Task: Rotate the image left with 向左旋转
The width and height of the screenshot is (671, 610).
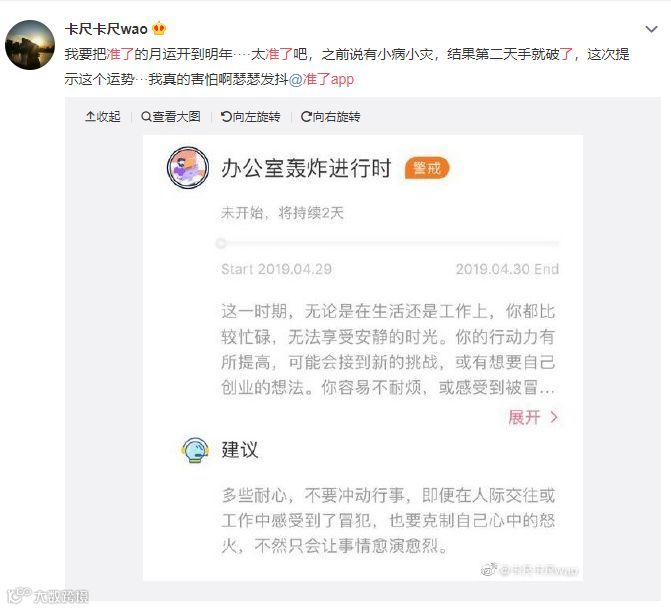Action: [250, 116]
